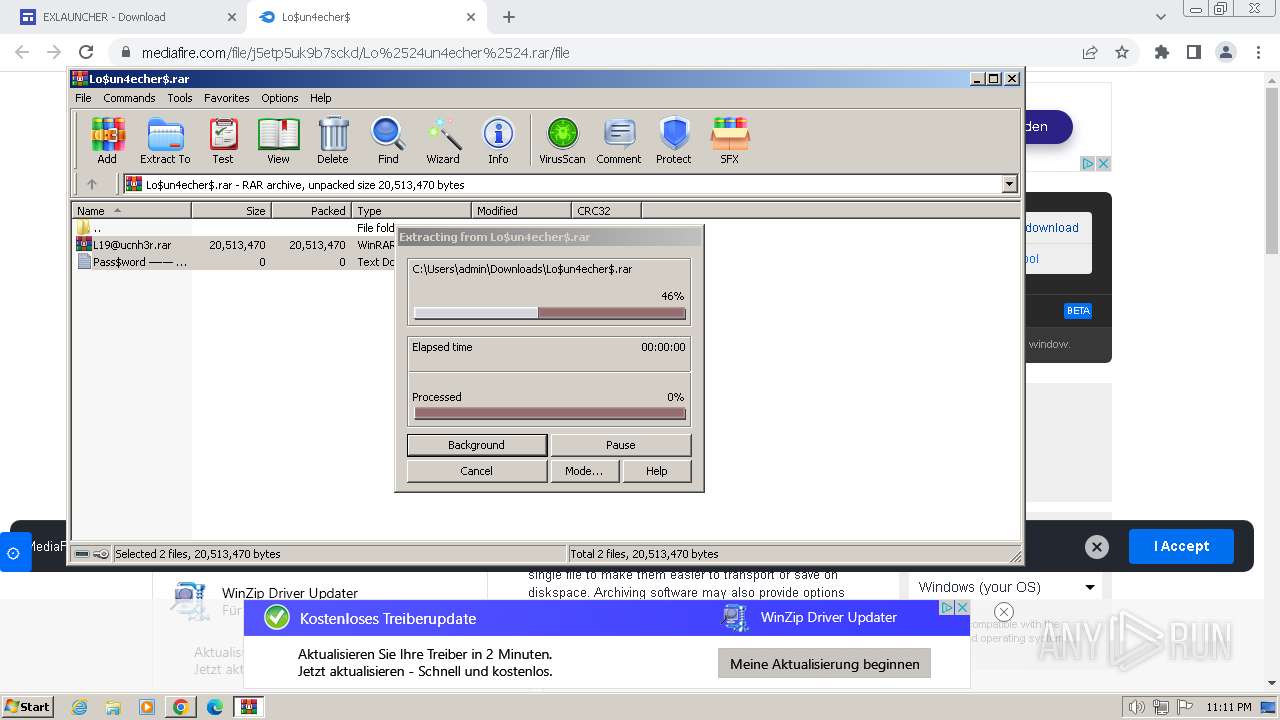Click the SFX toolbar icon
The height and width of the screenshot is (720, 1280).
[x=730, y=141]
